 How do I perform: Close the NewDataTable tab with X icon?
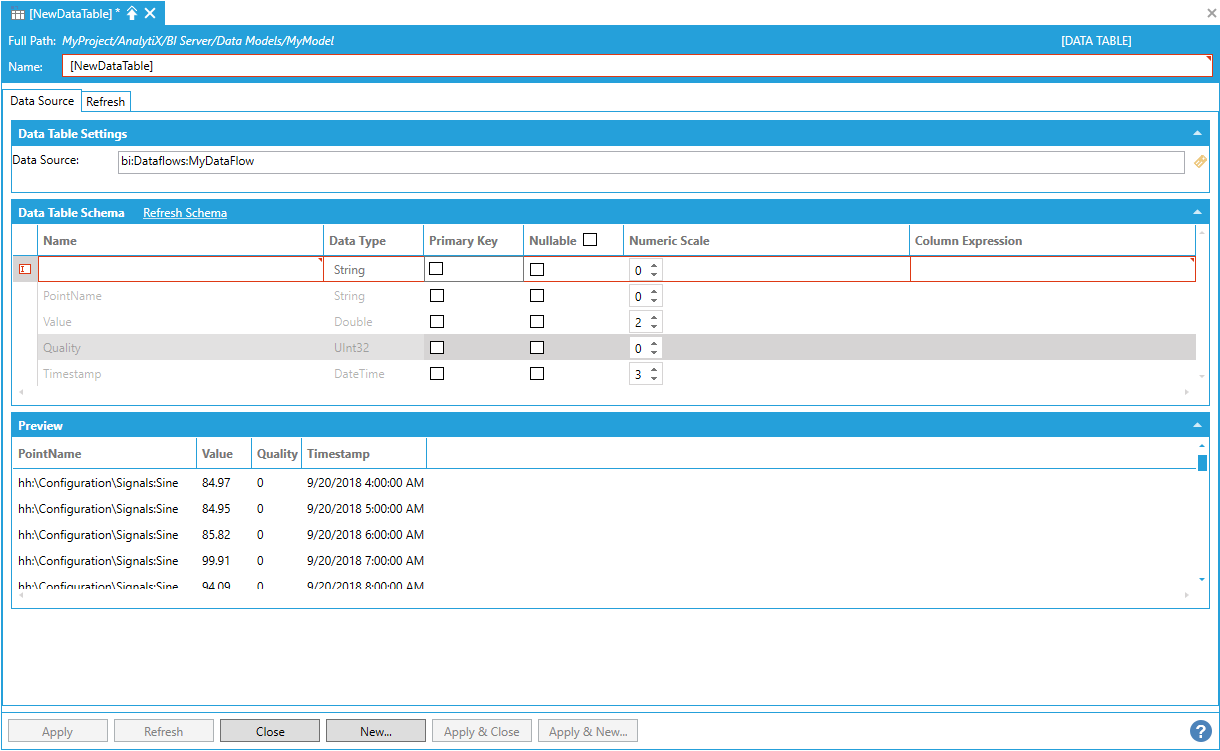click(150, 13)
